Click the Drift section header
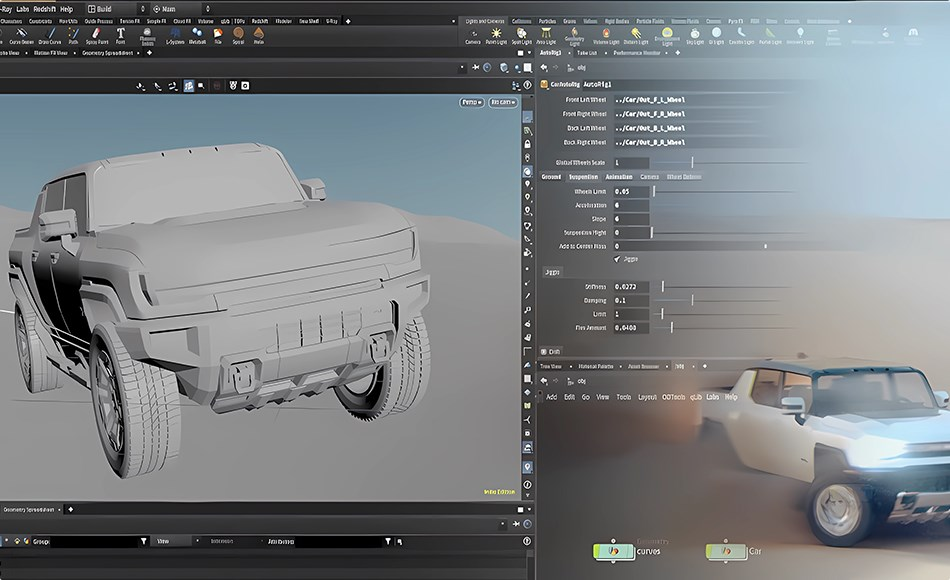 pos(551,351)
